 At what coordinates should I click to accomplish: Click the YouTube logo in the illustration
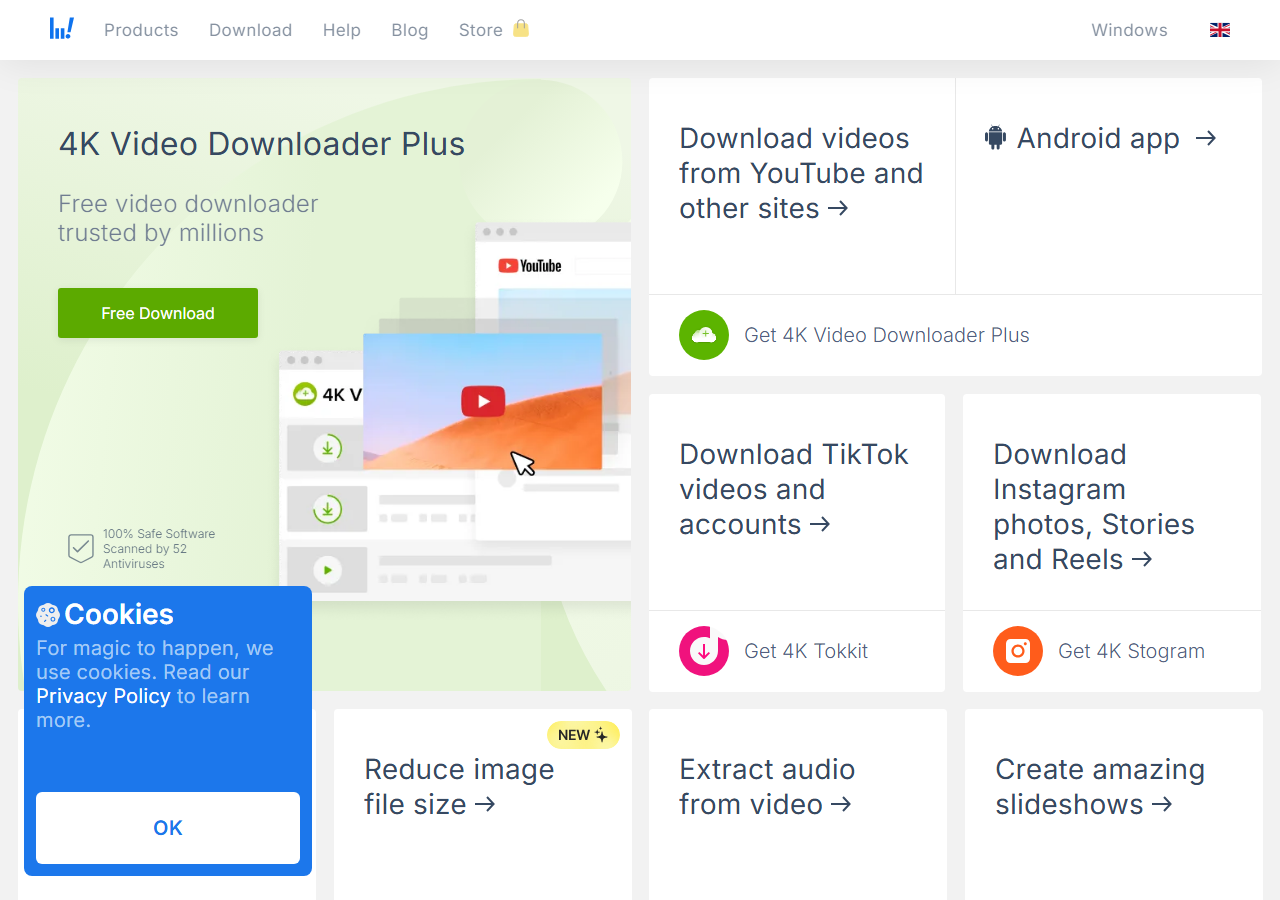[x=530, y=265]
